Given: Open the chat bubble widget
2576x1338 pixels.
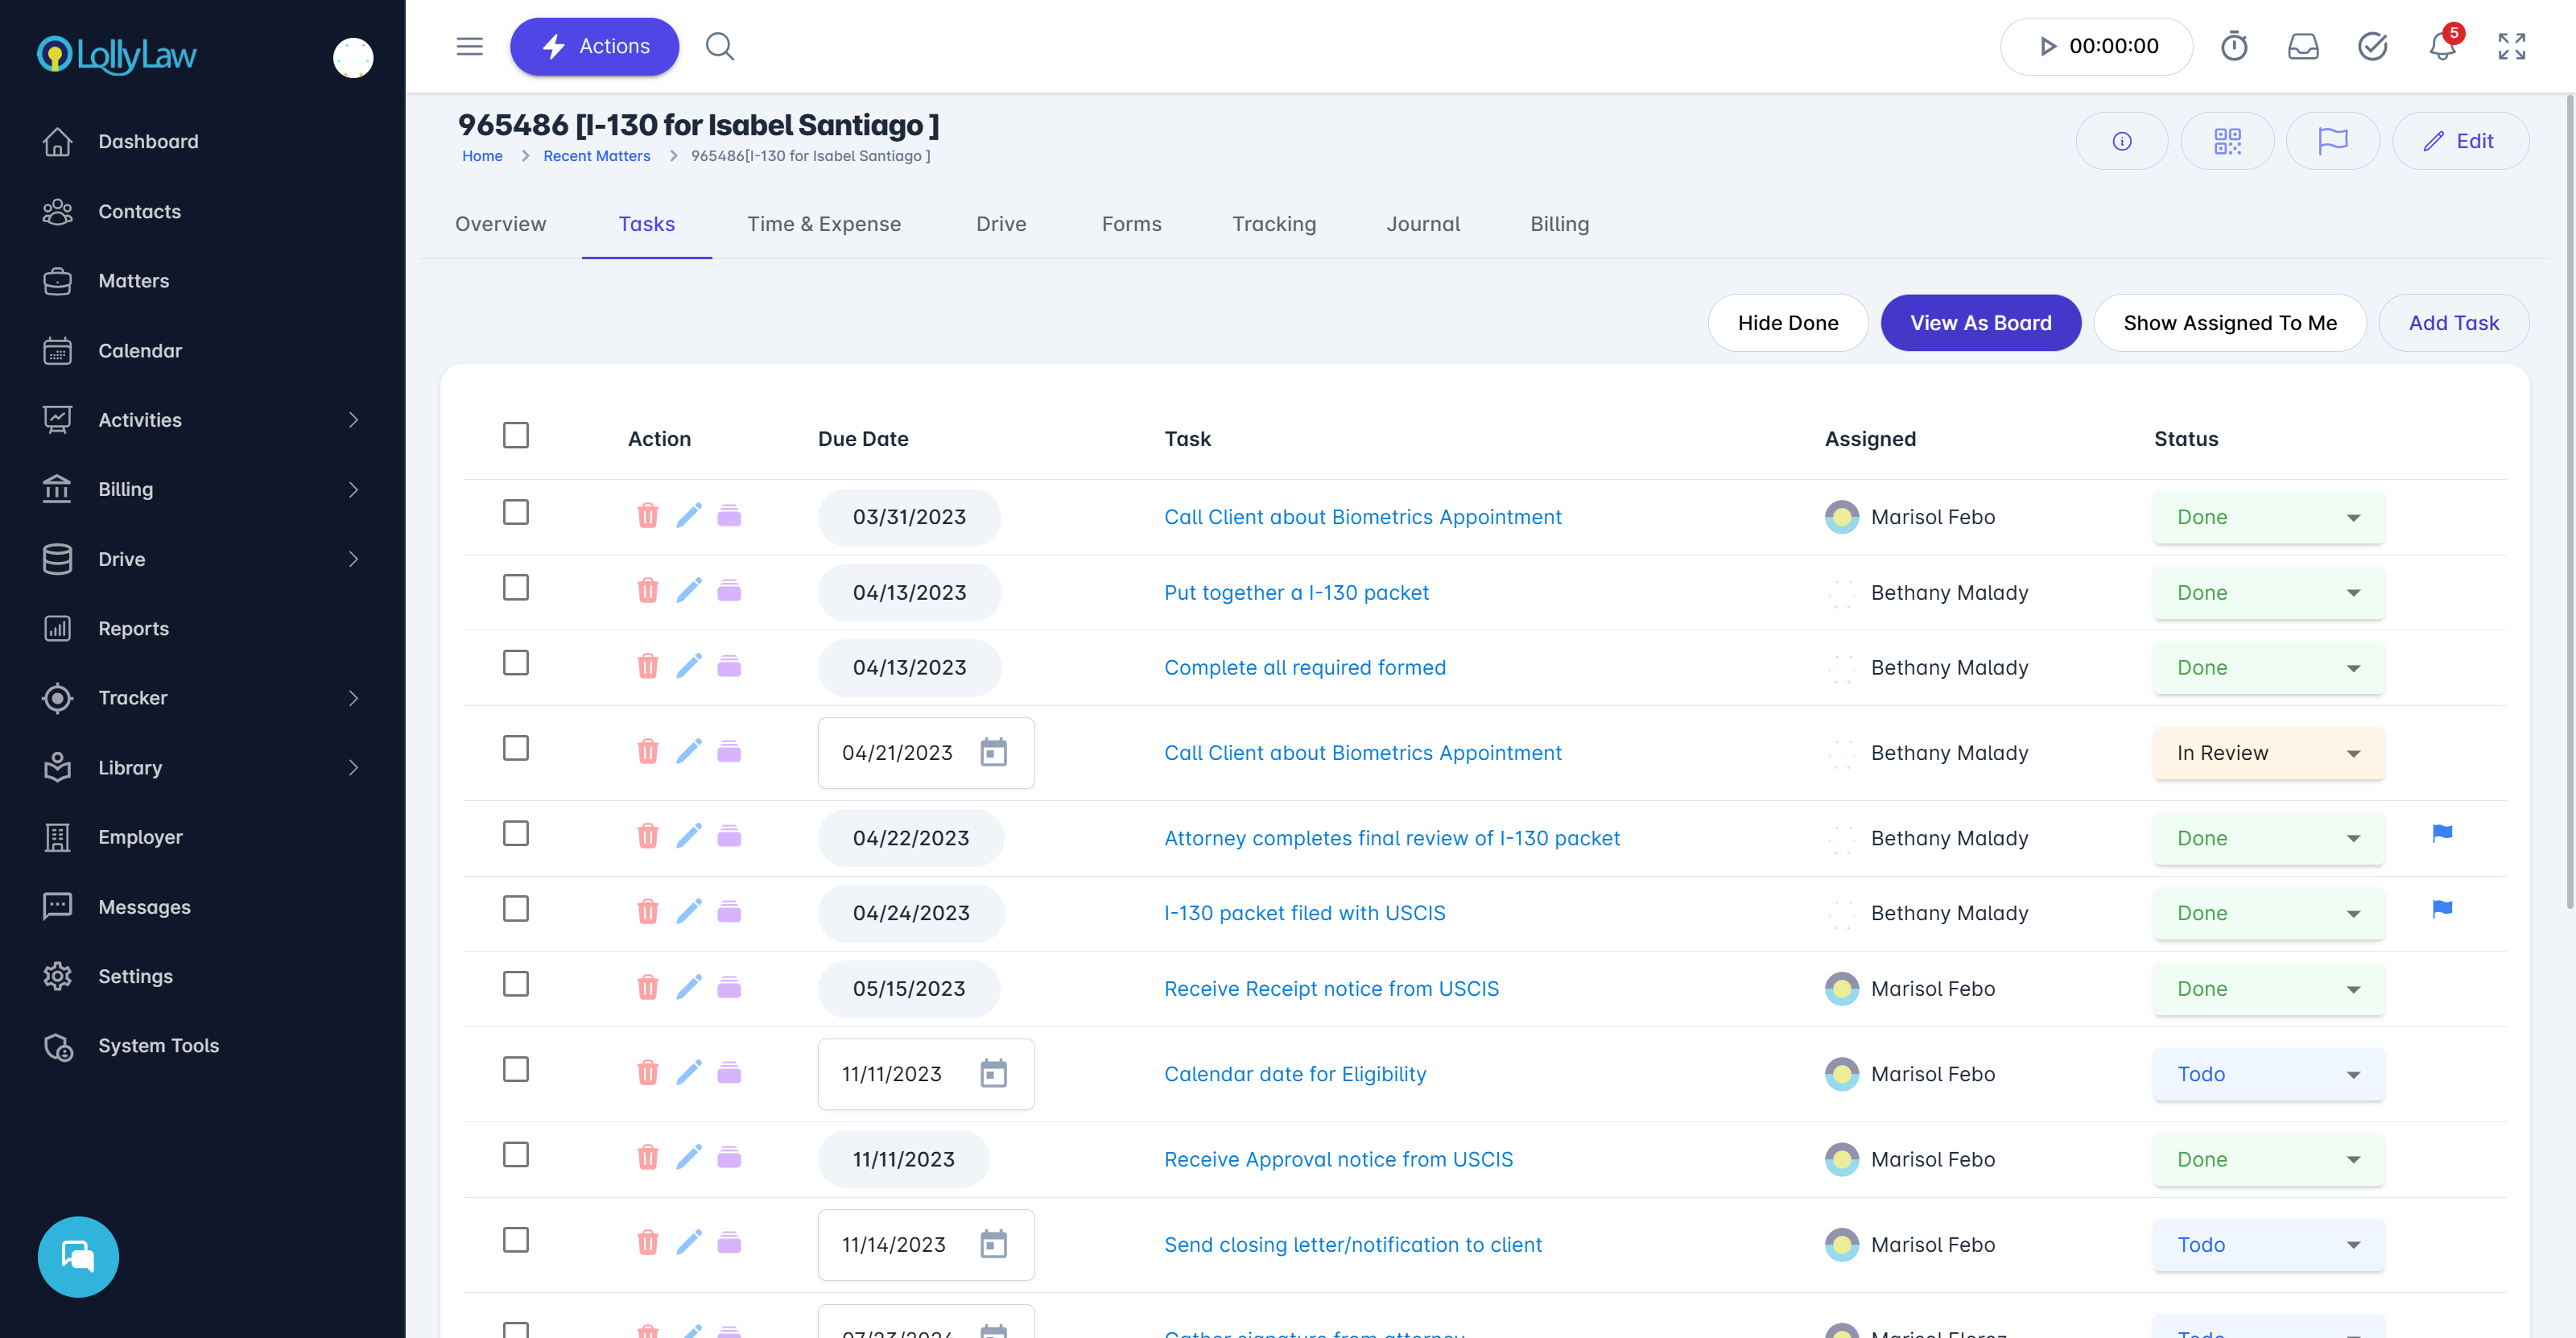Looking at the screenshot, I should point(78,1256).
